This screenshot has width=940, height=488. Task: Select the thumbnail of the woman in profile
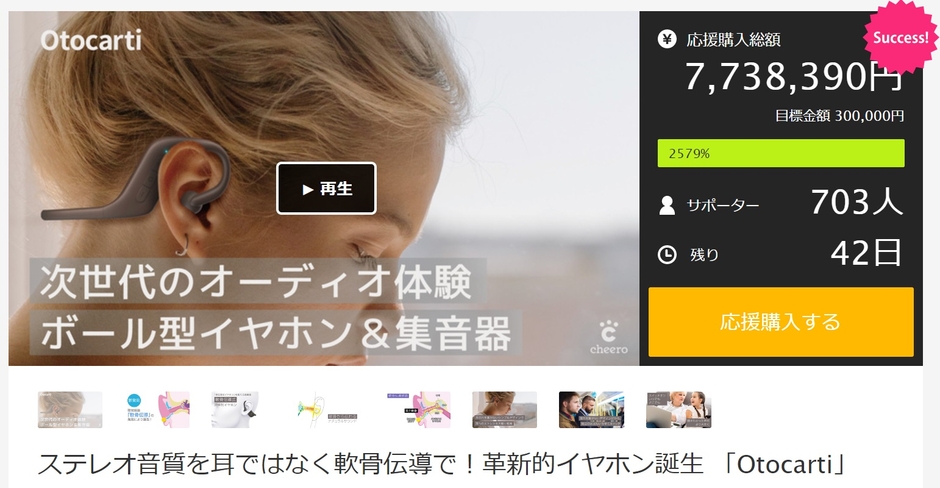tap(505, 409)
